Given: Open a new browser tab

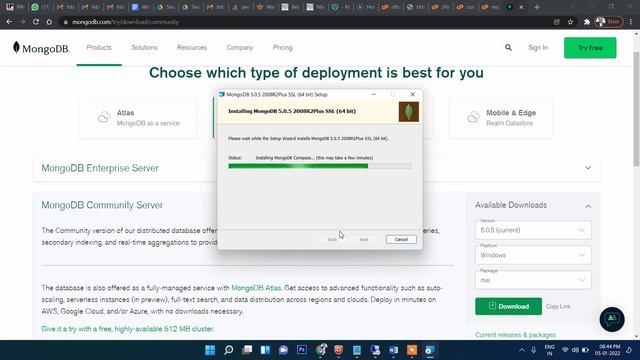Looking at the screenshot, I should click(x=537, y=7).
